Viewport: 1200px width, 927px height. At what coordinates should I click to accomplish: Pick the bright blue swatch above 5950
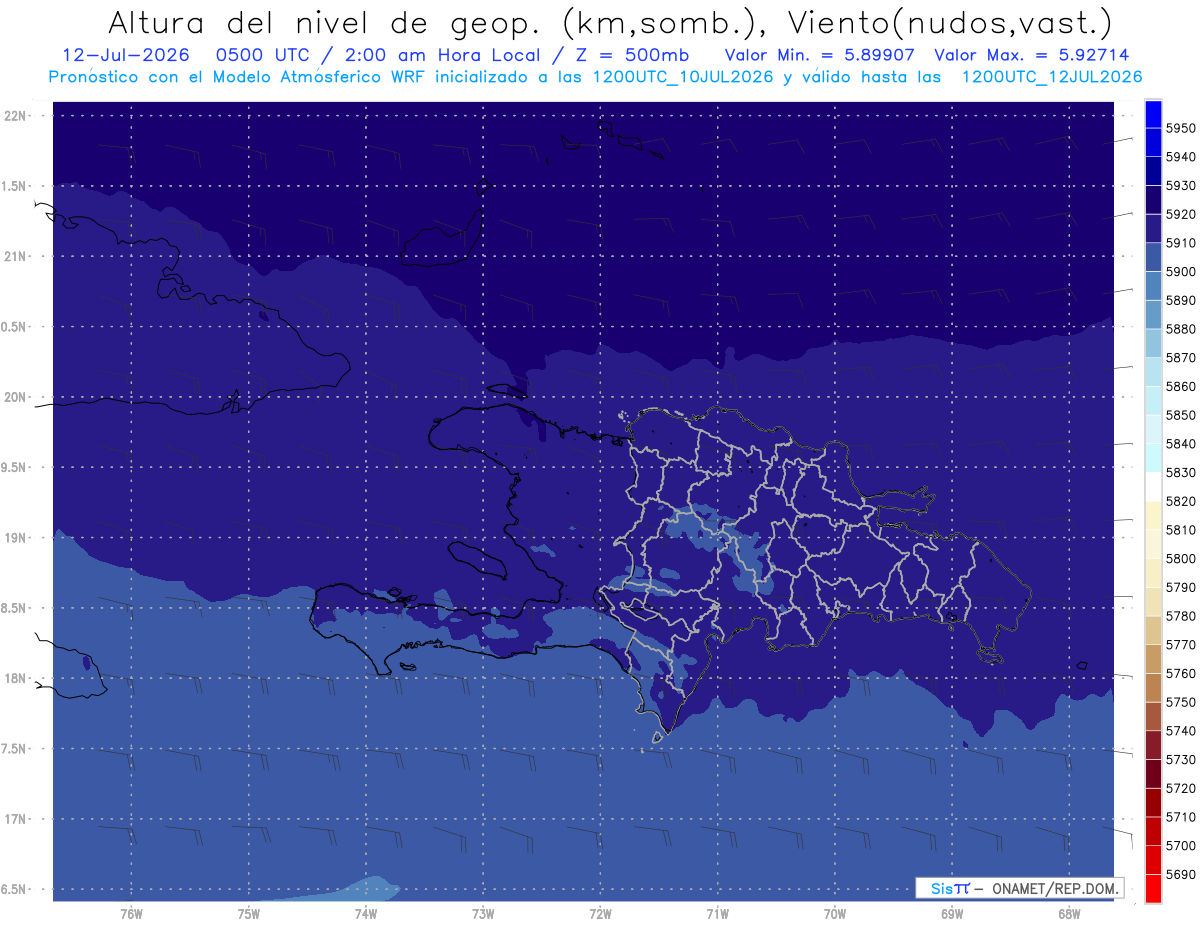[1153, 114]
